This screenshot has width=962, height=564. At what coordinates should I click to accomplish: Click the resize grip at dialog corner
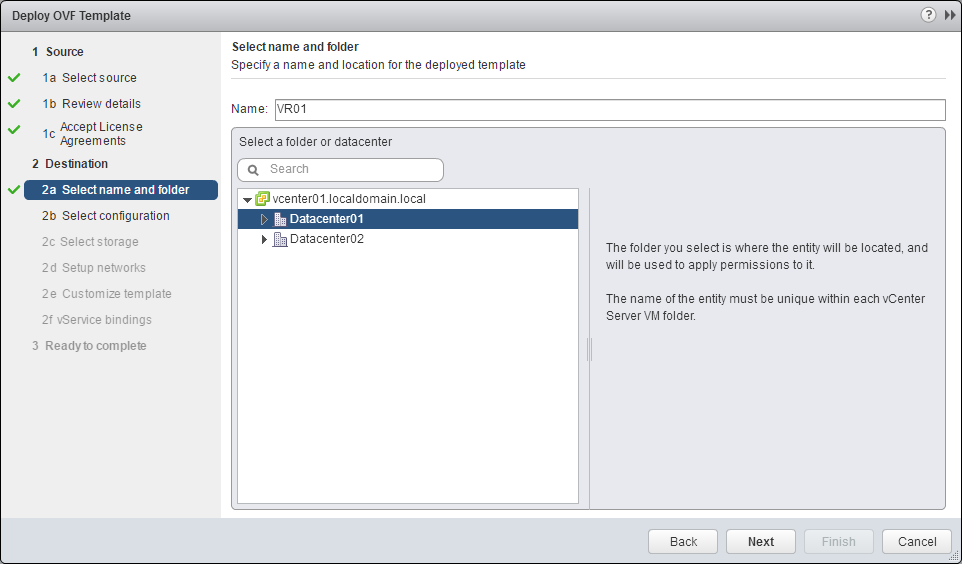tap(953, 556)
